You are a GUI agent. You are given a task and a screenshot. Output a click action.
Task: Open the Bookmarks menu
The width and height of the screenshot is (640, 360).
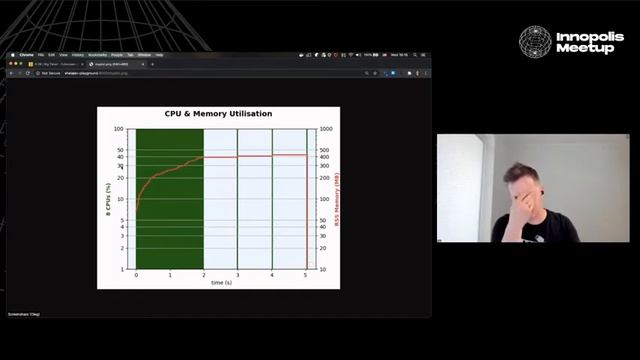98,55
